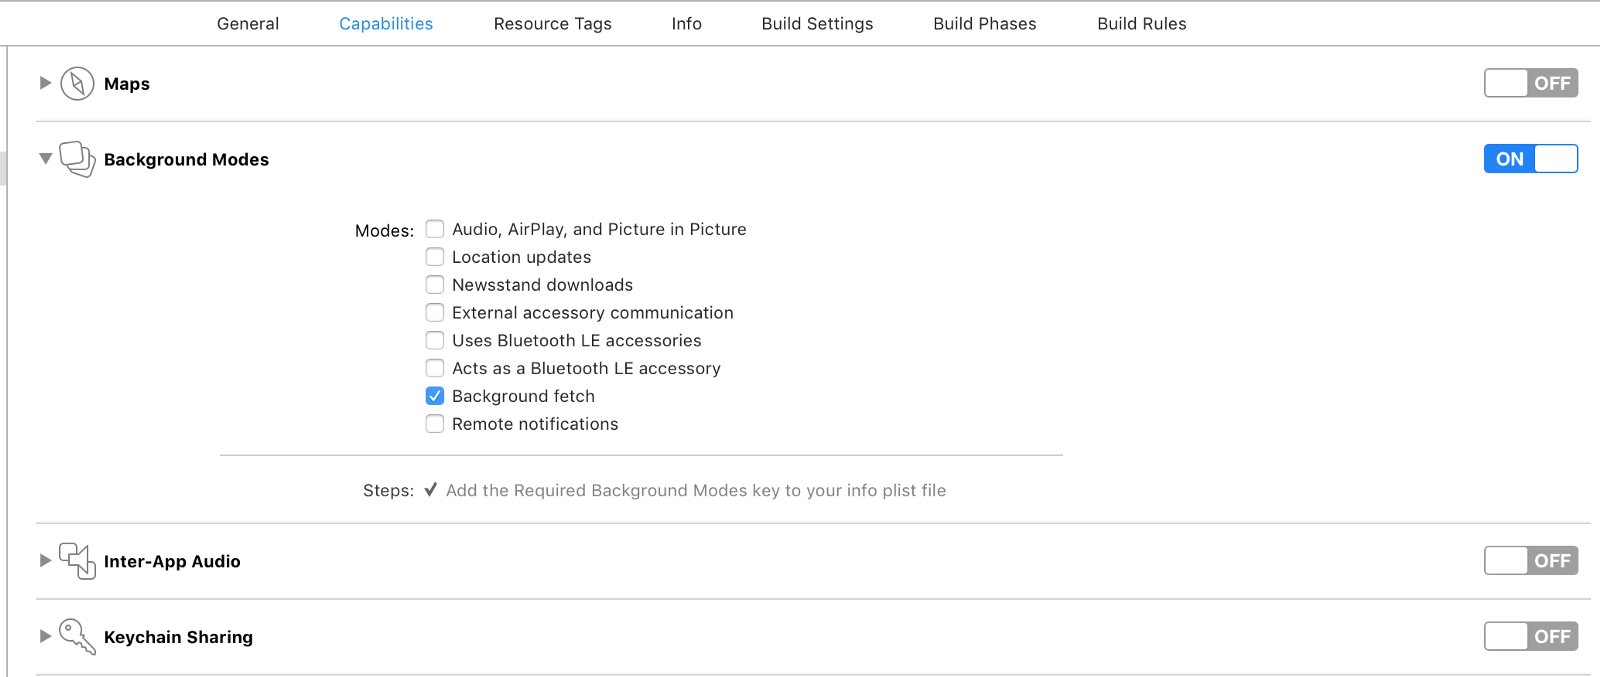Click the Keychain Sharing key icon
Screen dimensions: 1600x677
point(77,637)
